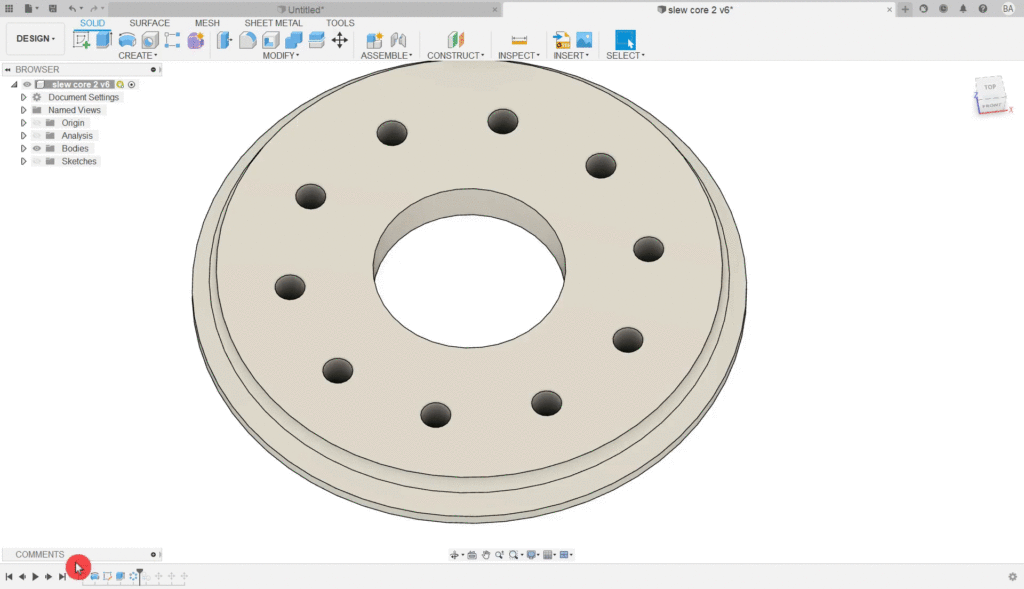Image resolution: width=1024 pixels, height=589 pixels.
Task: Open the notifications bell
Action: [963, 9]
